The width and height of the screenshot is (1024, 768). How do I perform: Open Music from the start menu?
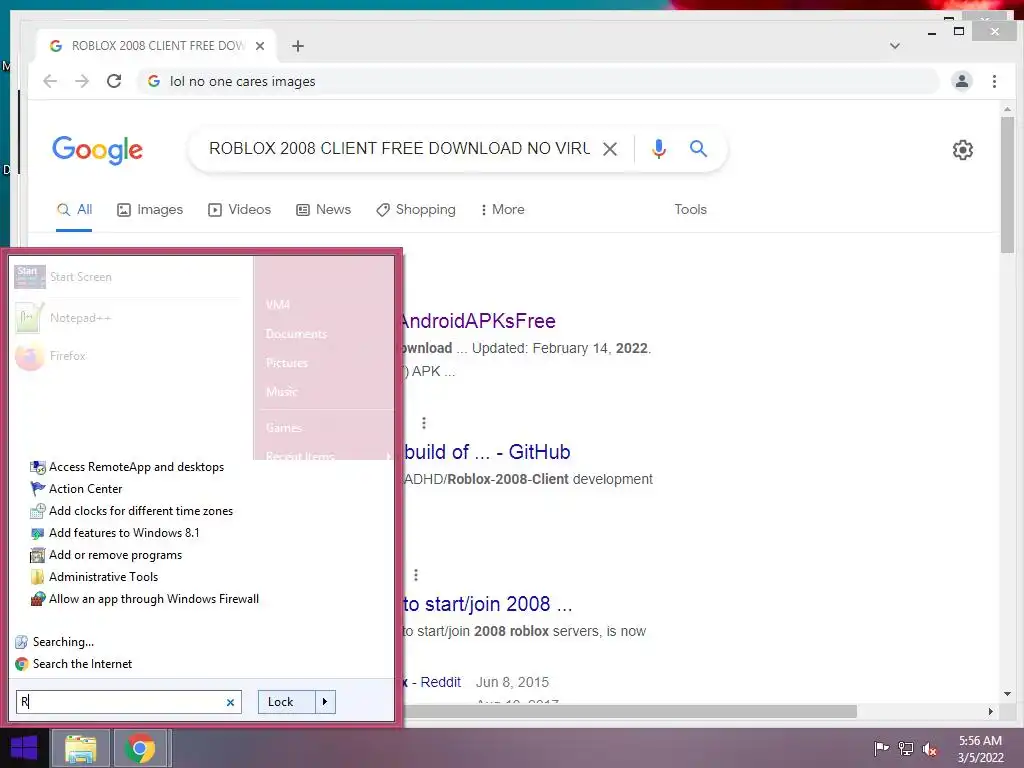[x=281, y=391]
